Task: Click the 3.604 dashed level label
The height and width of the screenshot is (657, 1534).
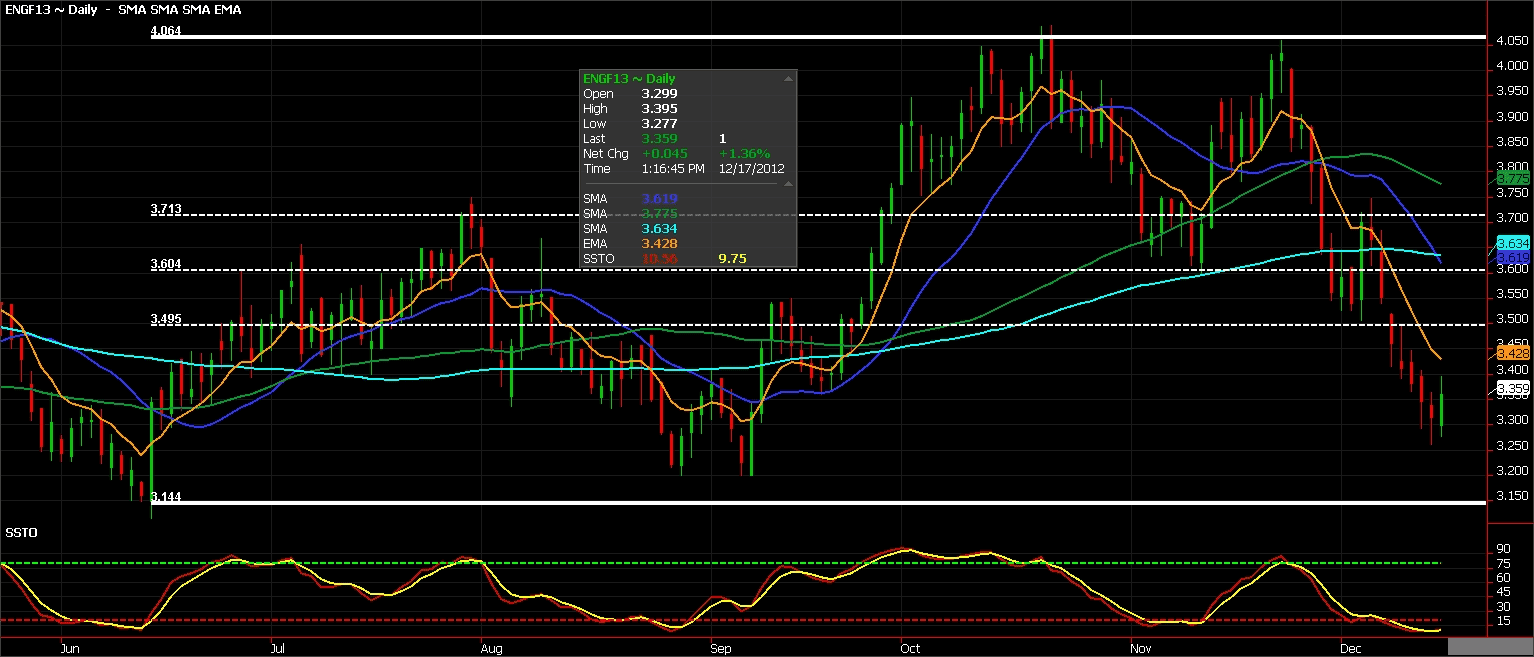Action: click(x=166, y=264)
